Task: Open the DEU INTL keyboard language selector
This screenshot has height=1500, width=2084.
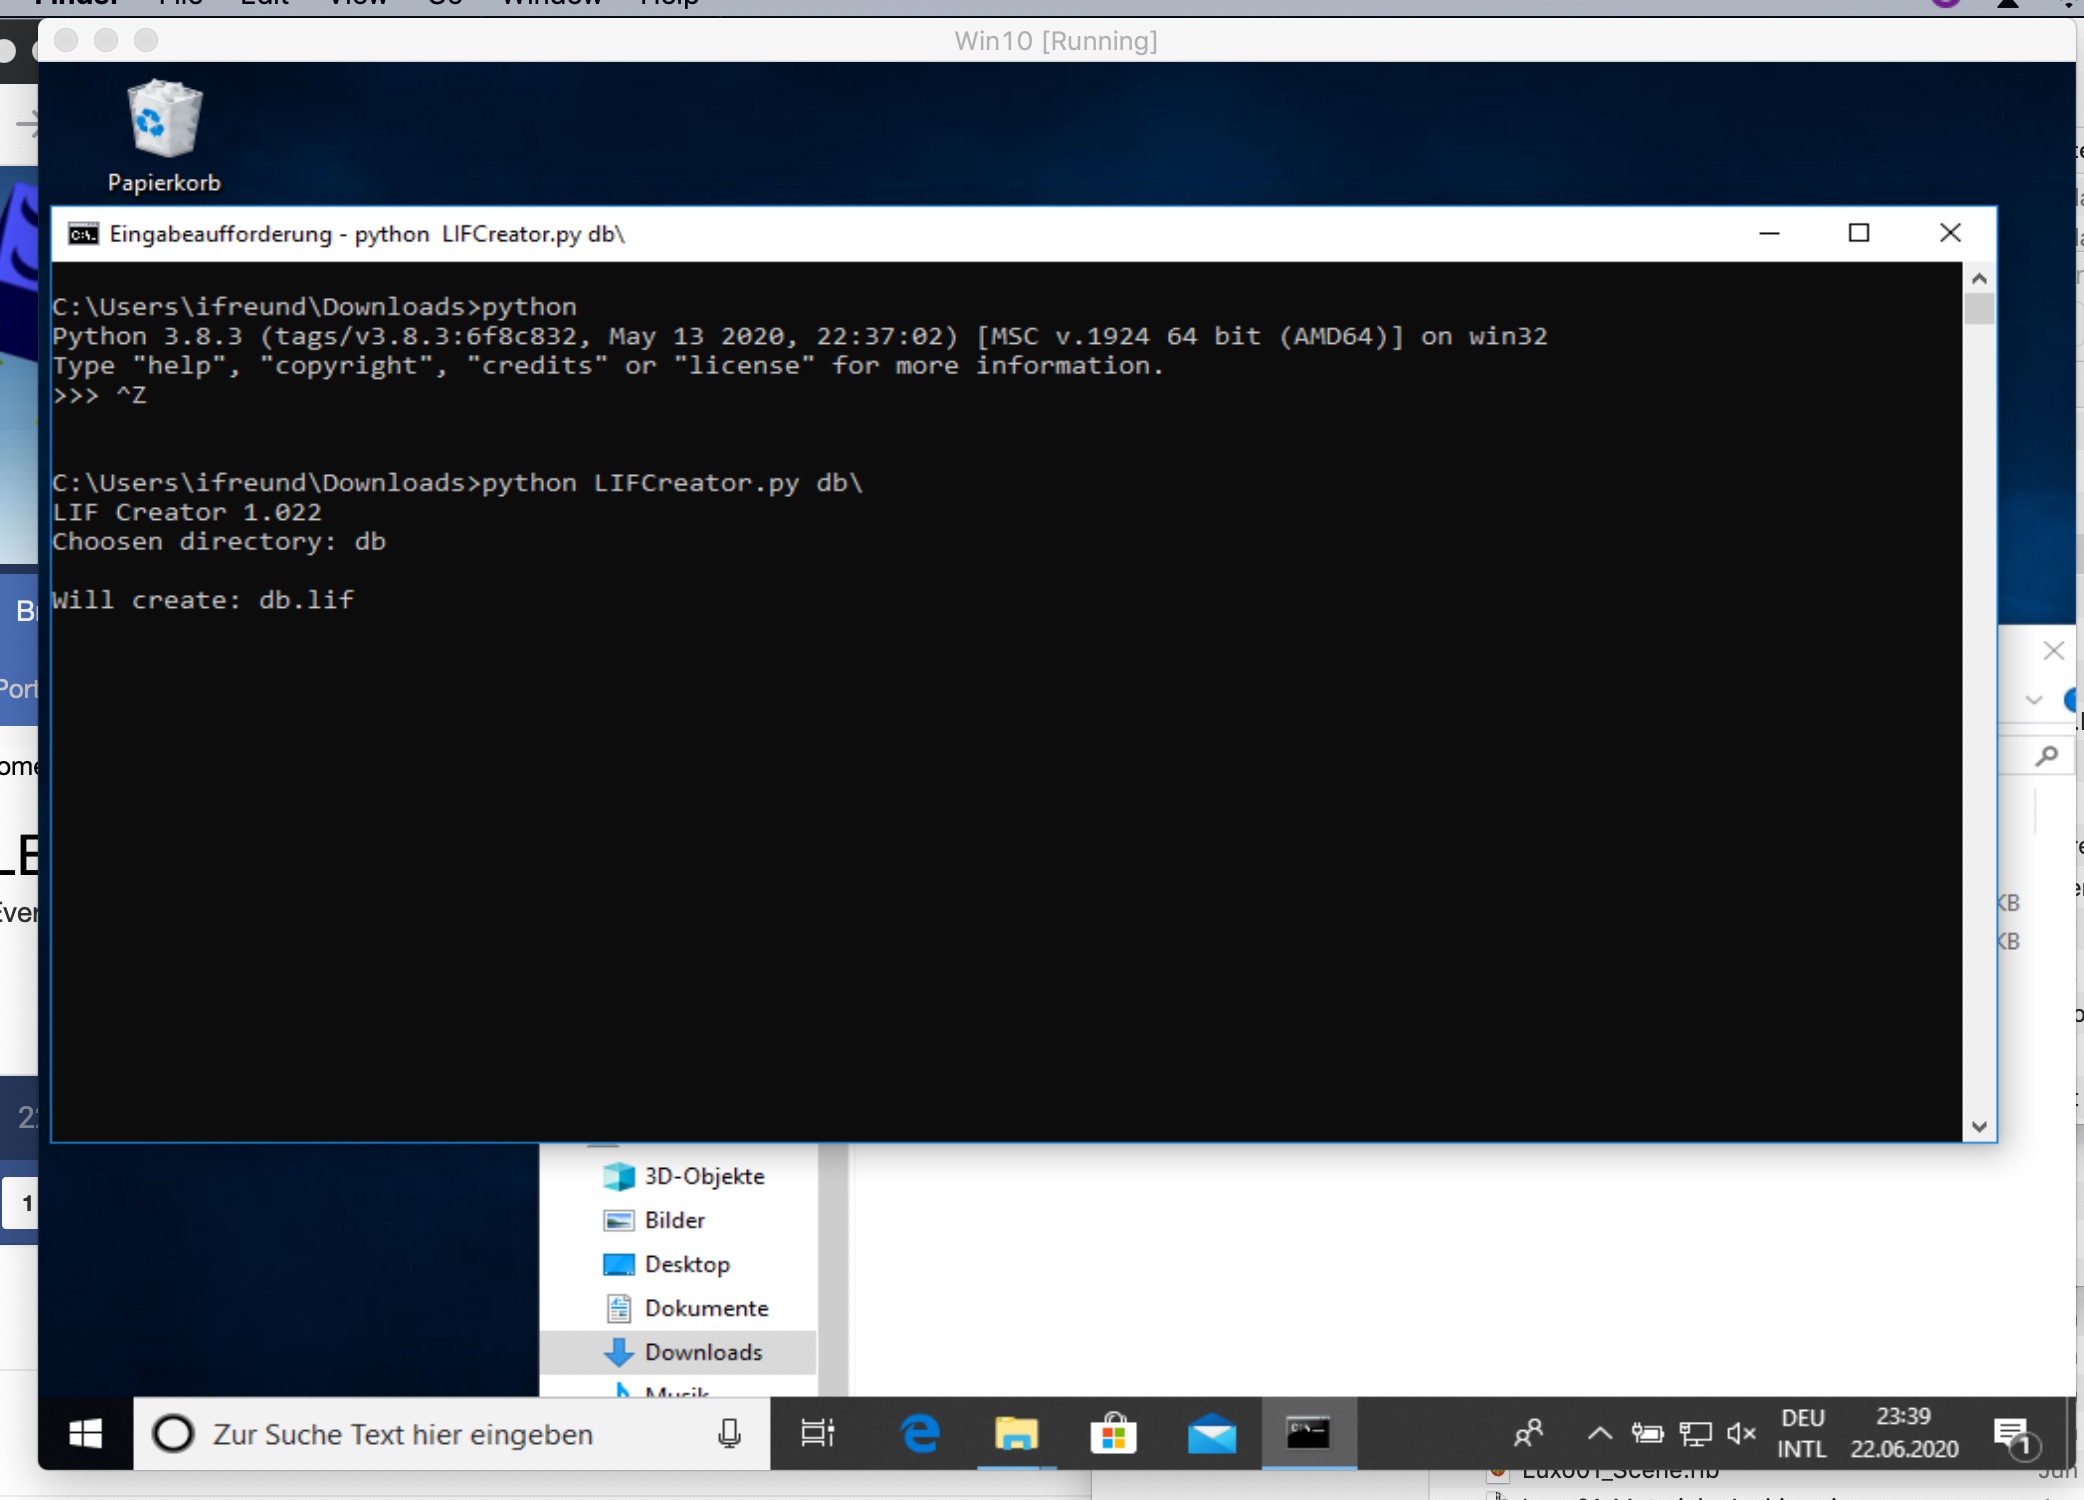Action: click(x=1803, y=1433)
